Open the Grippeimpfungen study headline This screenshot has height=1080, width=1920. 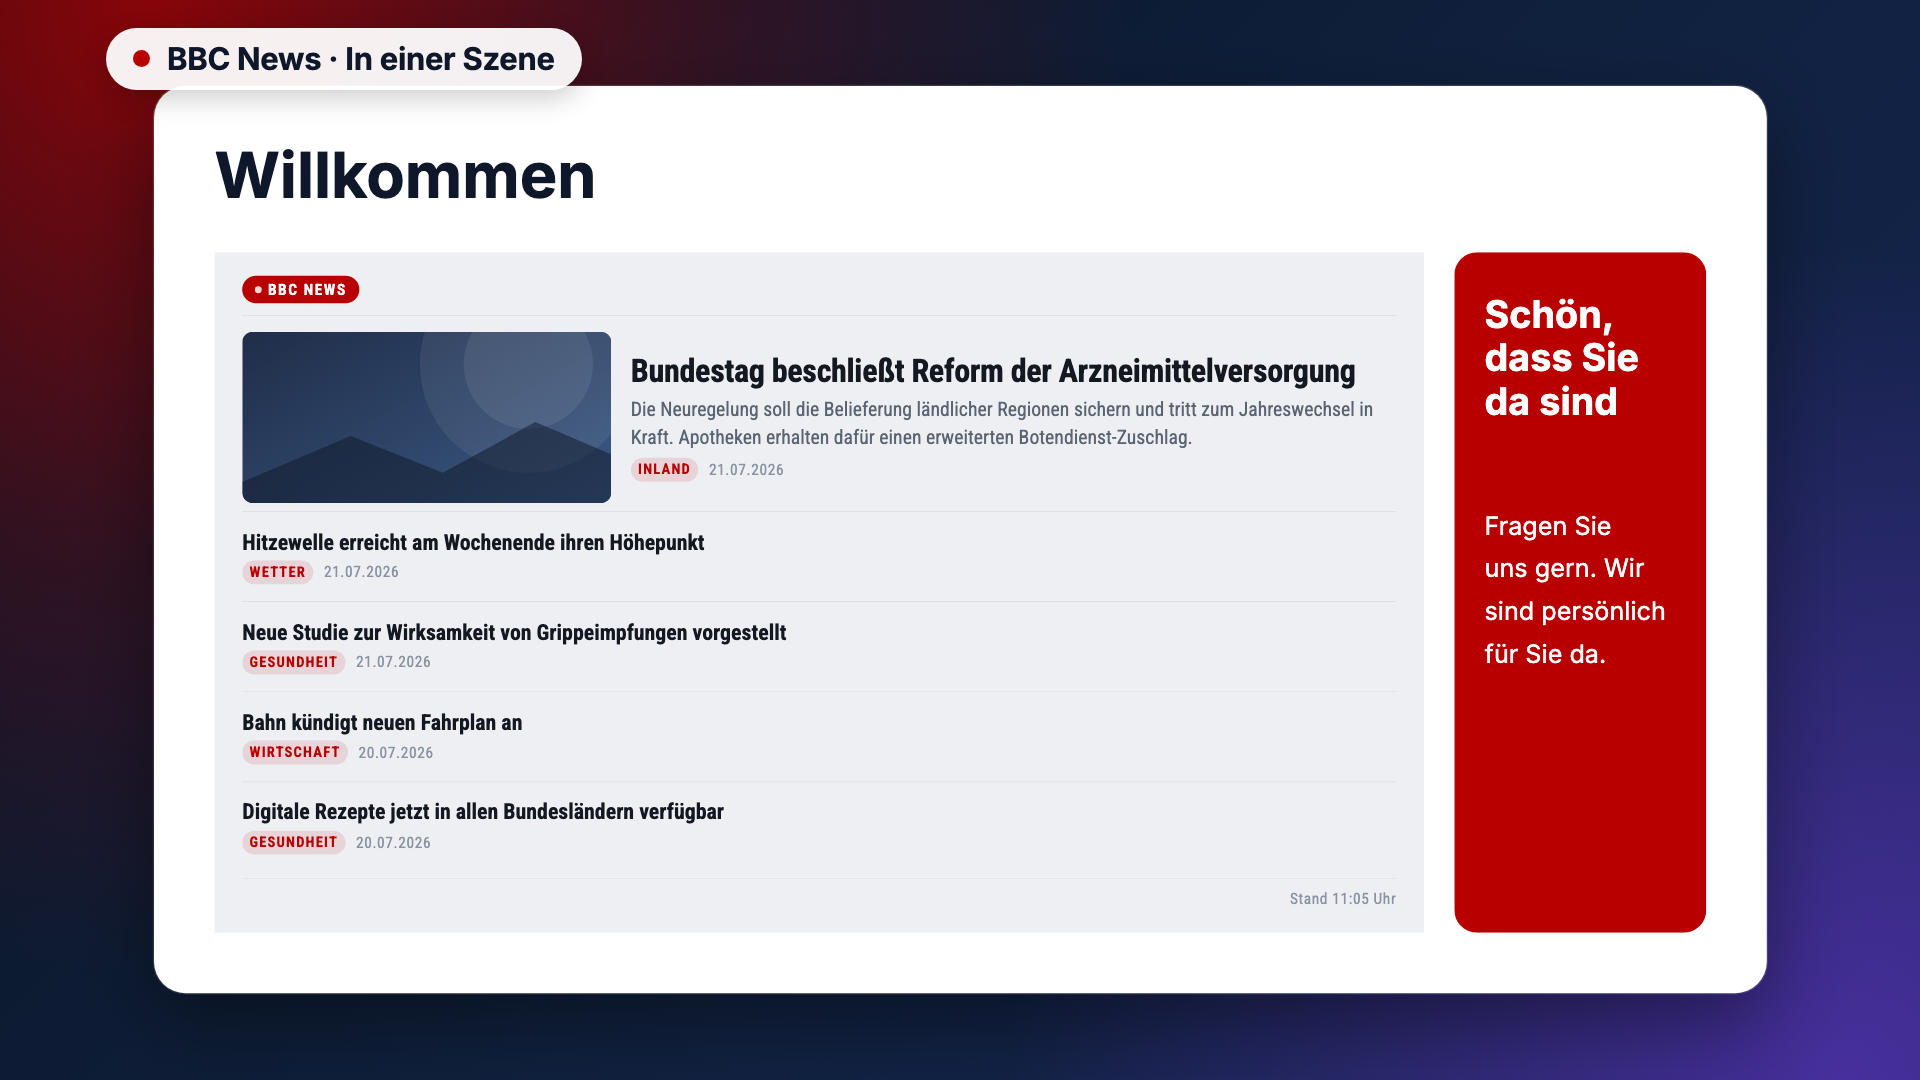514,633
